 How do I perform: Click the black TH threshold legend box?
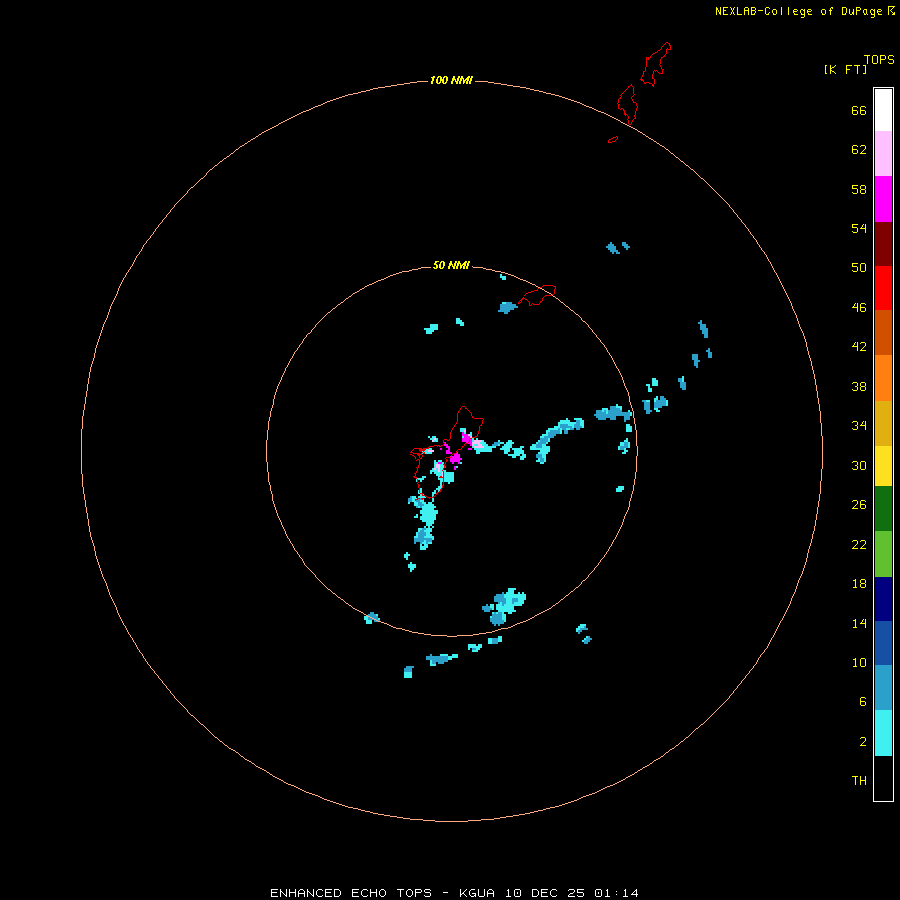point(883,778)
